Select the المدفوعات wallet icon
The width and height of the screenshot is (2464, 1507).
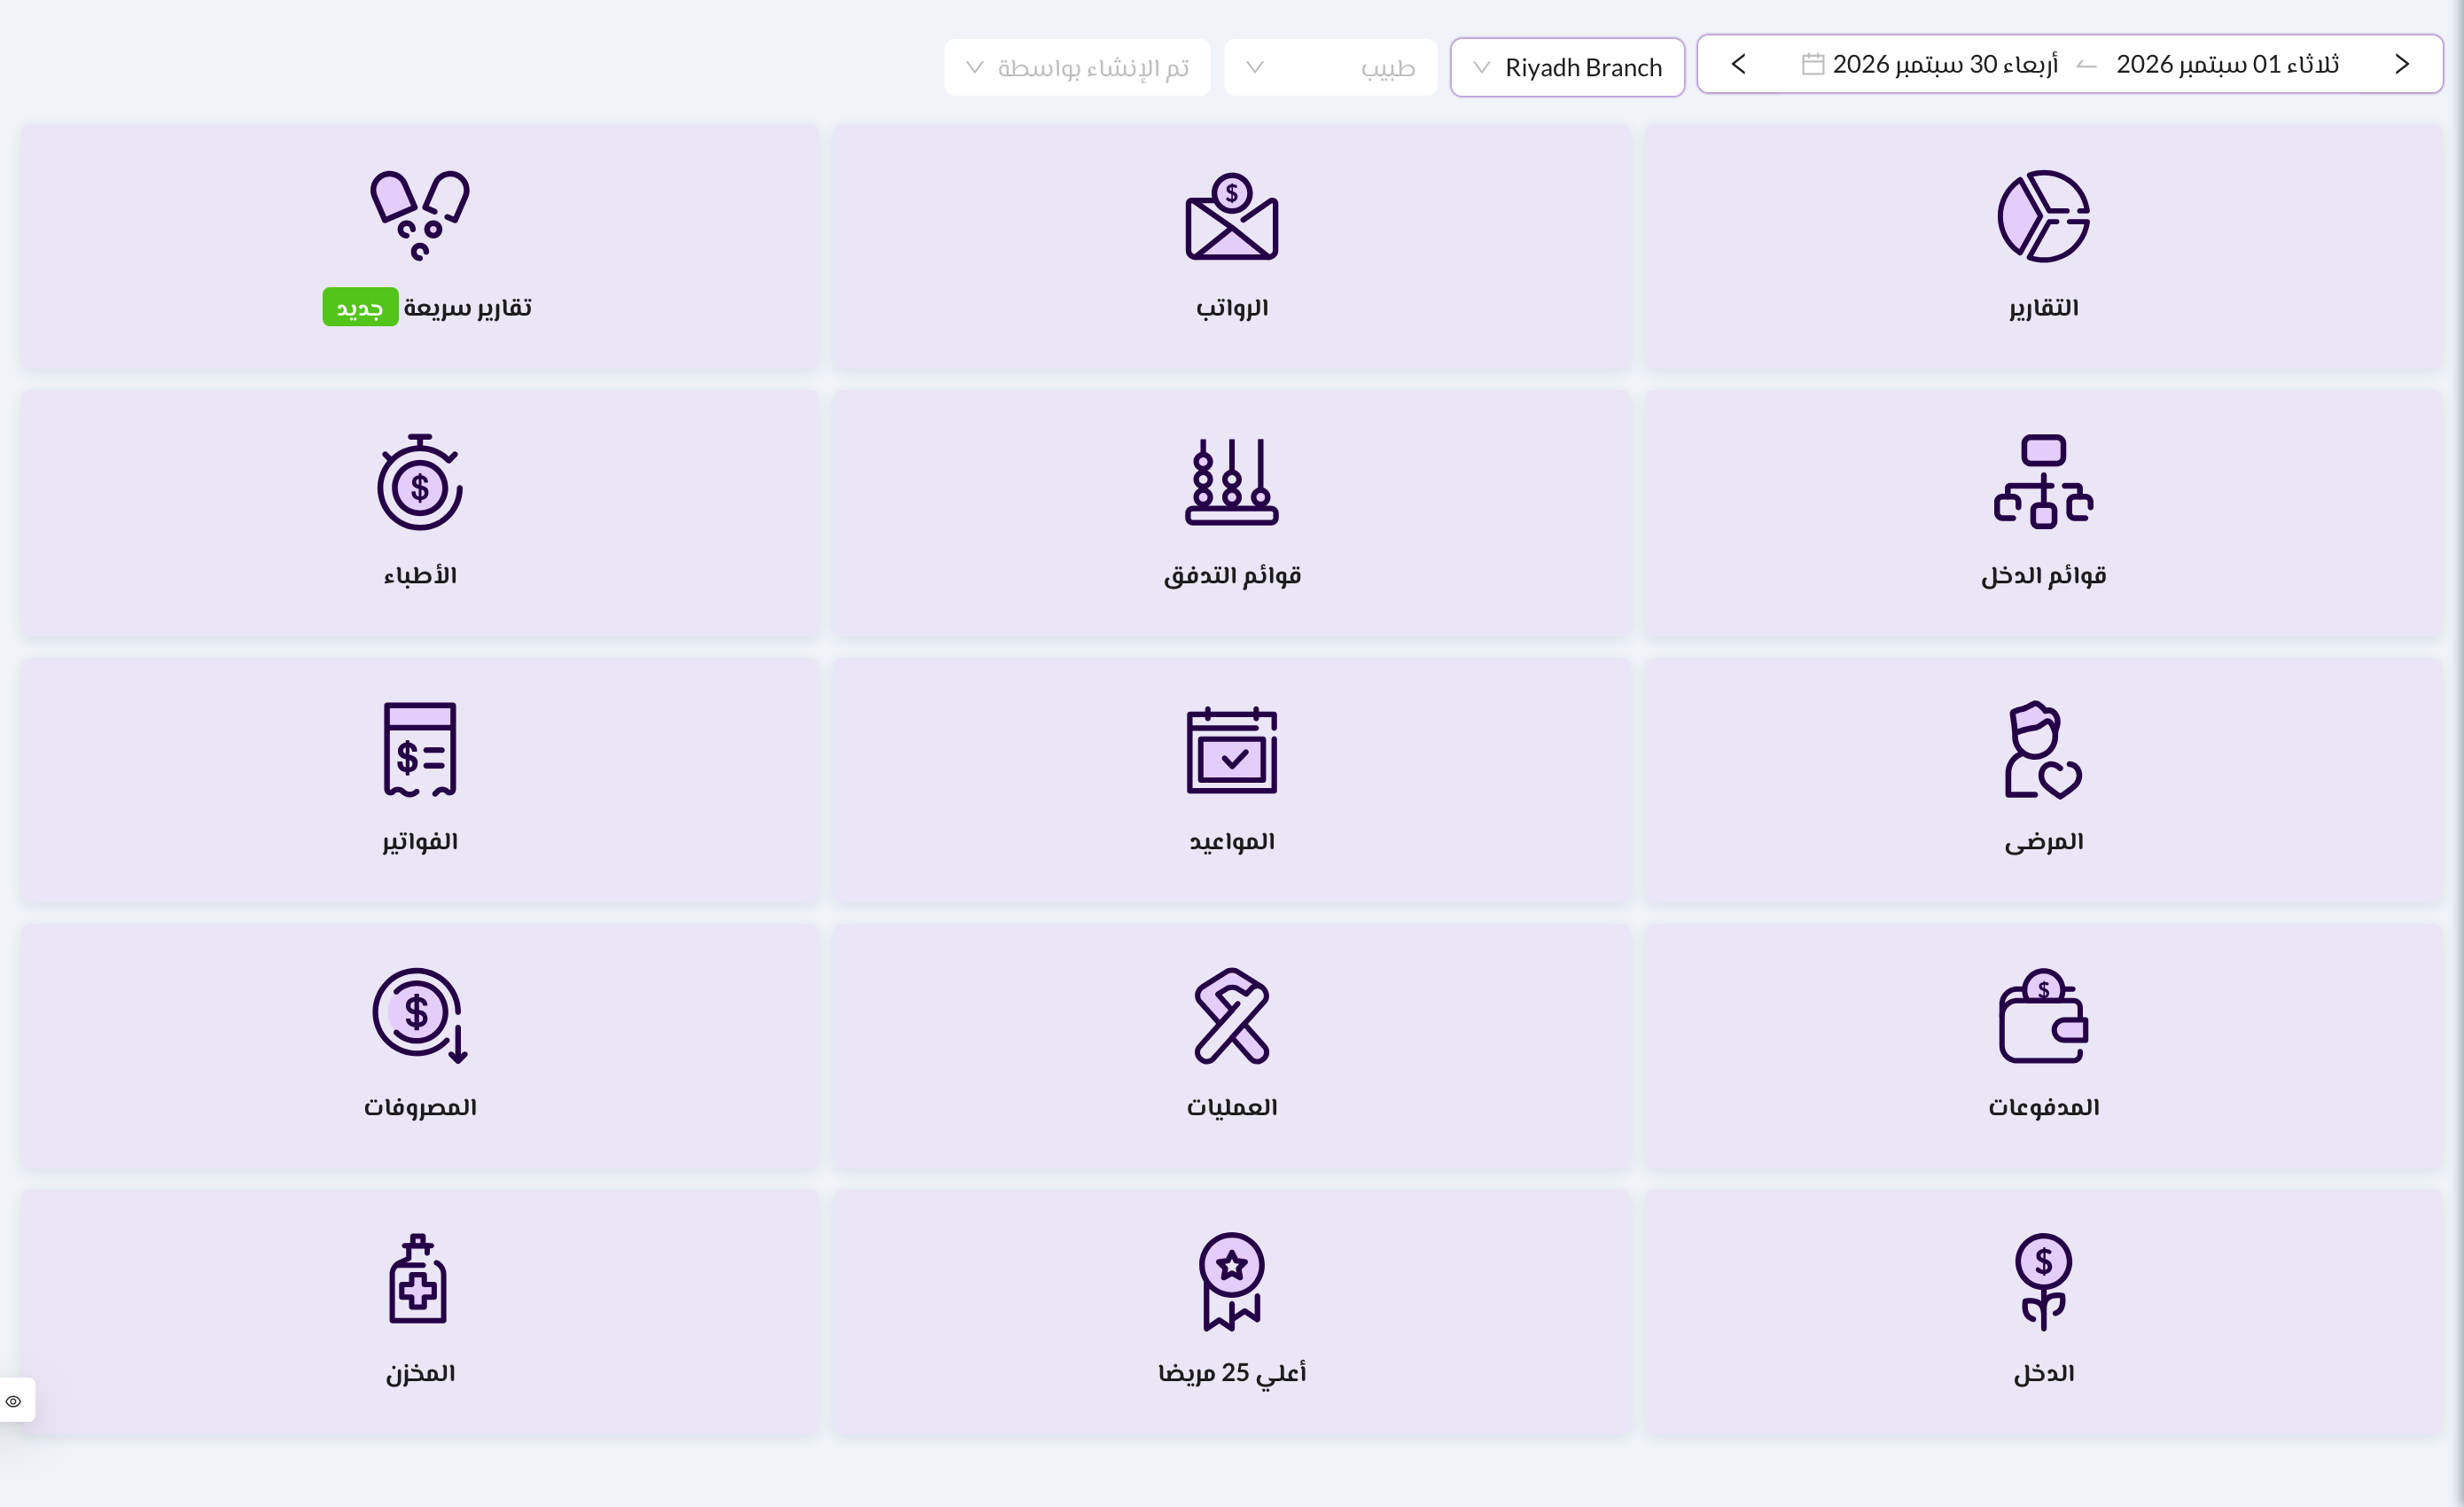pyautogui.click(x=2043, y=1015)
